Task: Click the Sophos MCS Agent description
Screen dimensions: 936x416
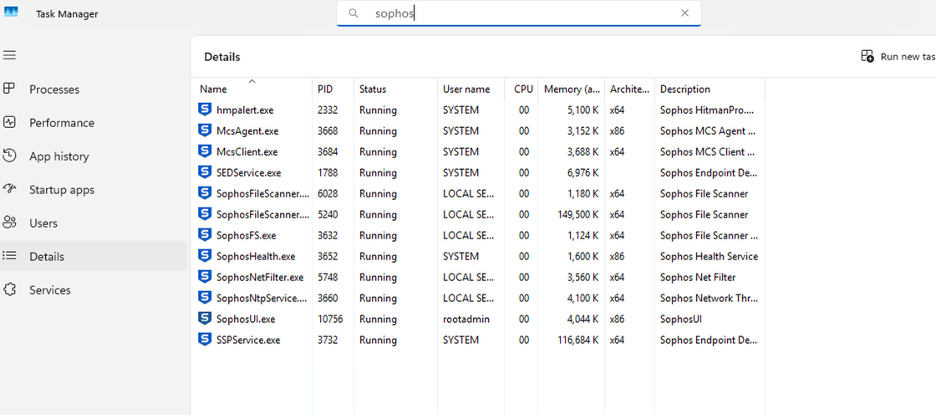Action: pos(708,131)
